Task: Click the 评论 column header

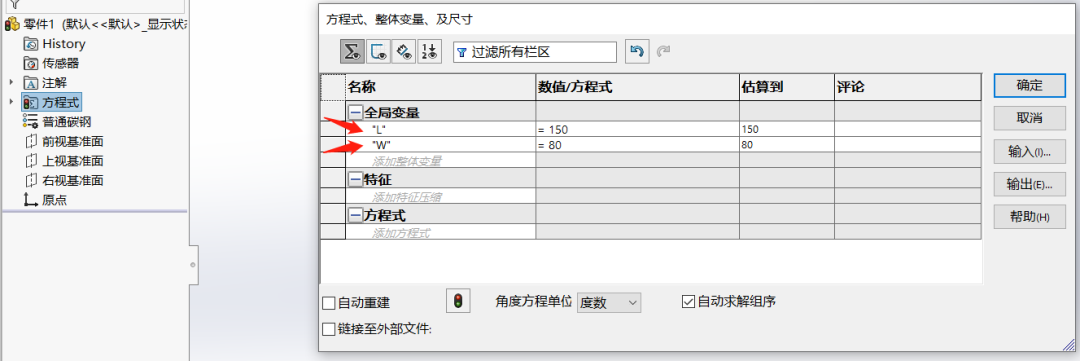Action: coord(908,87)
